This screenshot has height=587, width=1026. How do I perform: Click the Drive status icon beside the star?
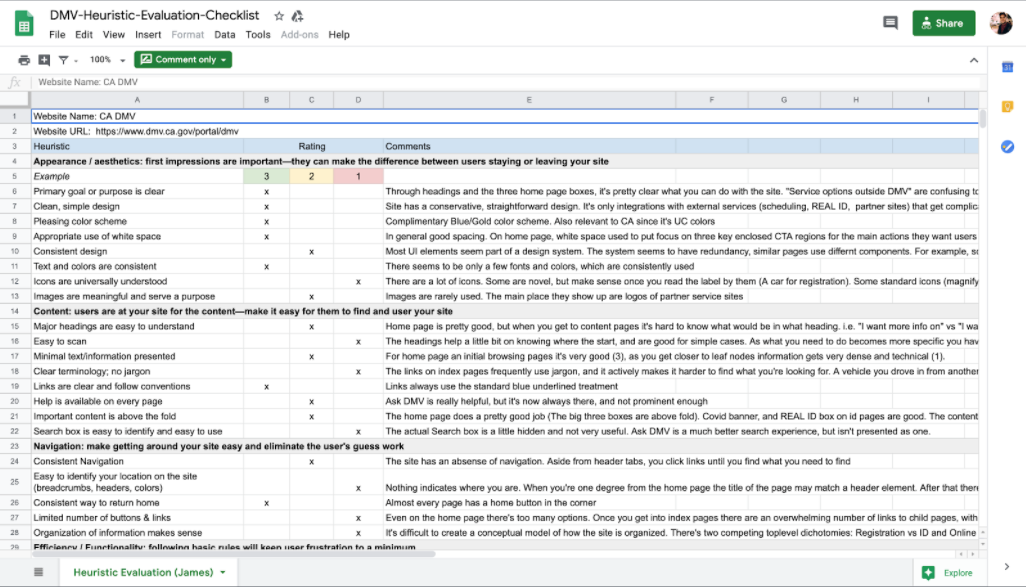[298, 16]
